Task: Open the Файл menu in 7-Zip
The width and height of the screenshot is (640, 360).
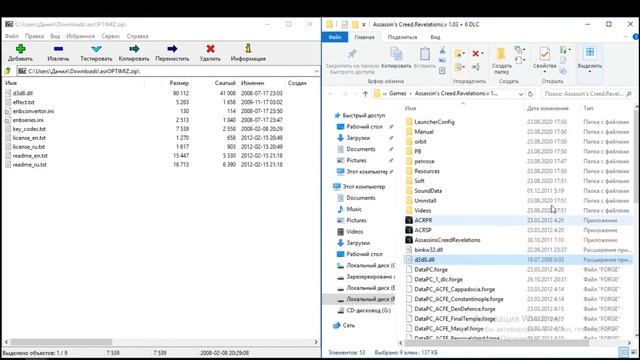Action: click(12, 36)
